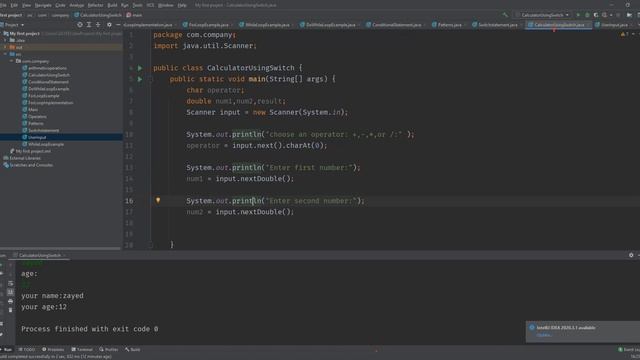The height and width of the screenshot is (360, 640).
Task: Open the Build menu
Action: (x=112, y=5)
